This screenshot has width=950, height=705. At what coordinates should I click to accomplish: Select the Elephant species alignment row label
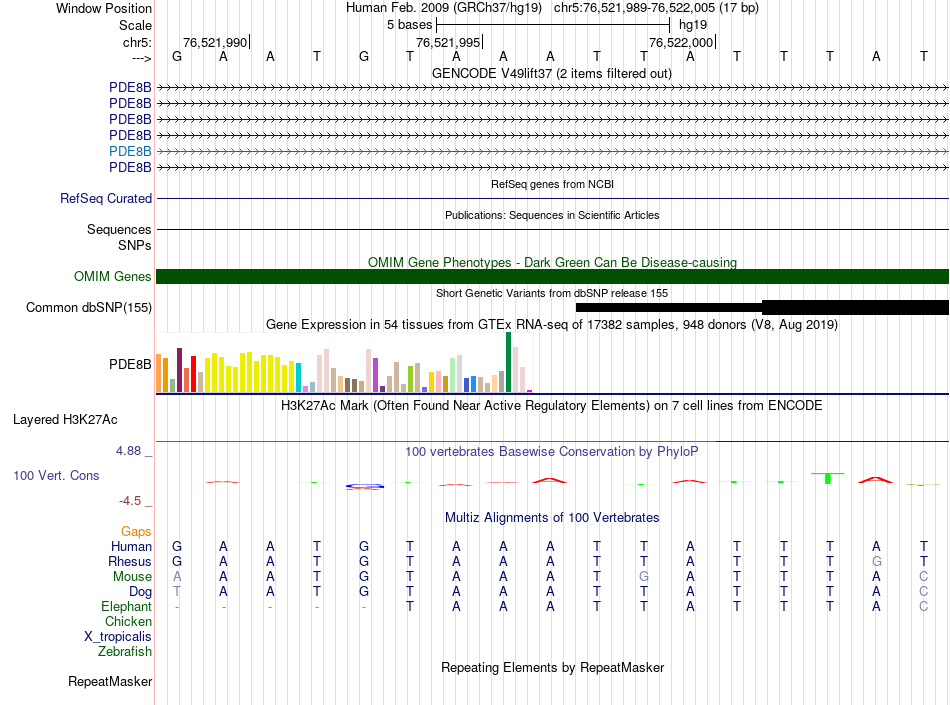pyautogui.click(x=127, y=607)
